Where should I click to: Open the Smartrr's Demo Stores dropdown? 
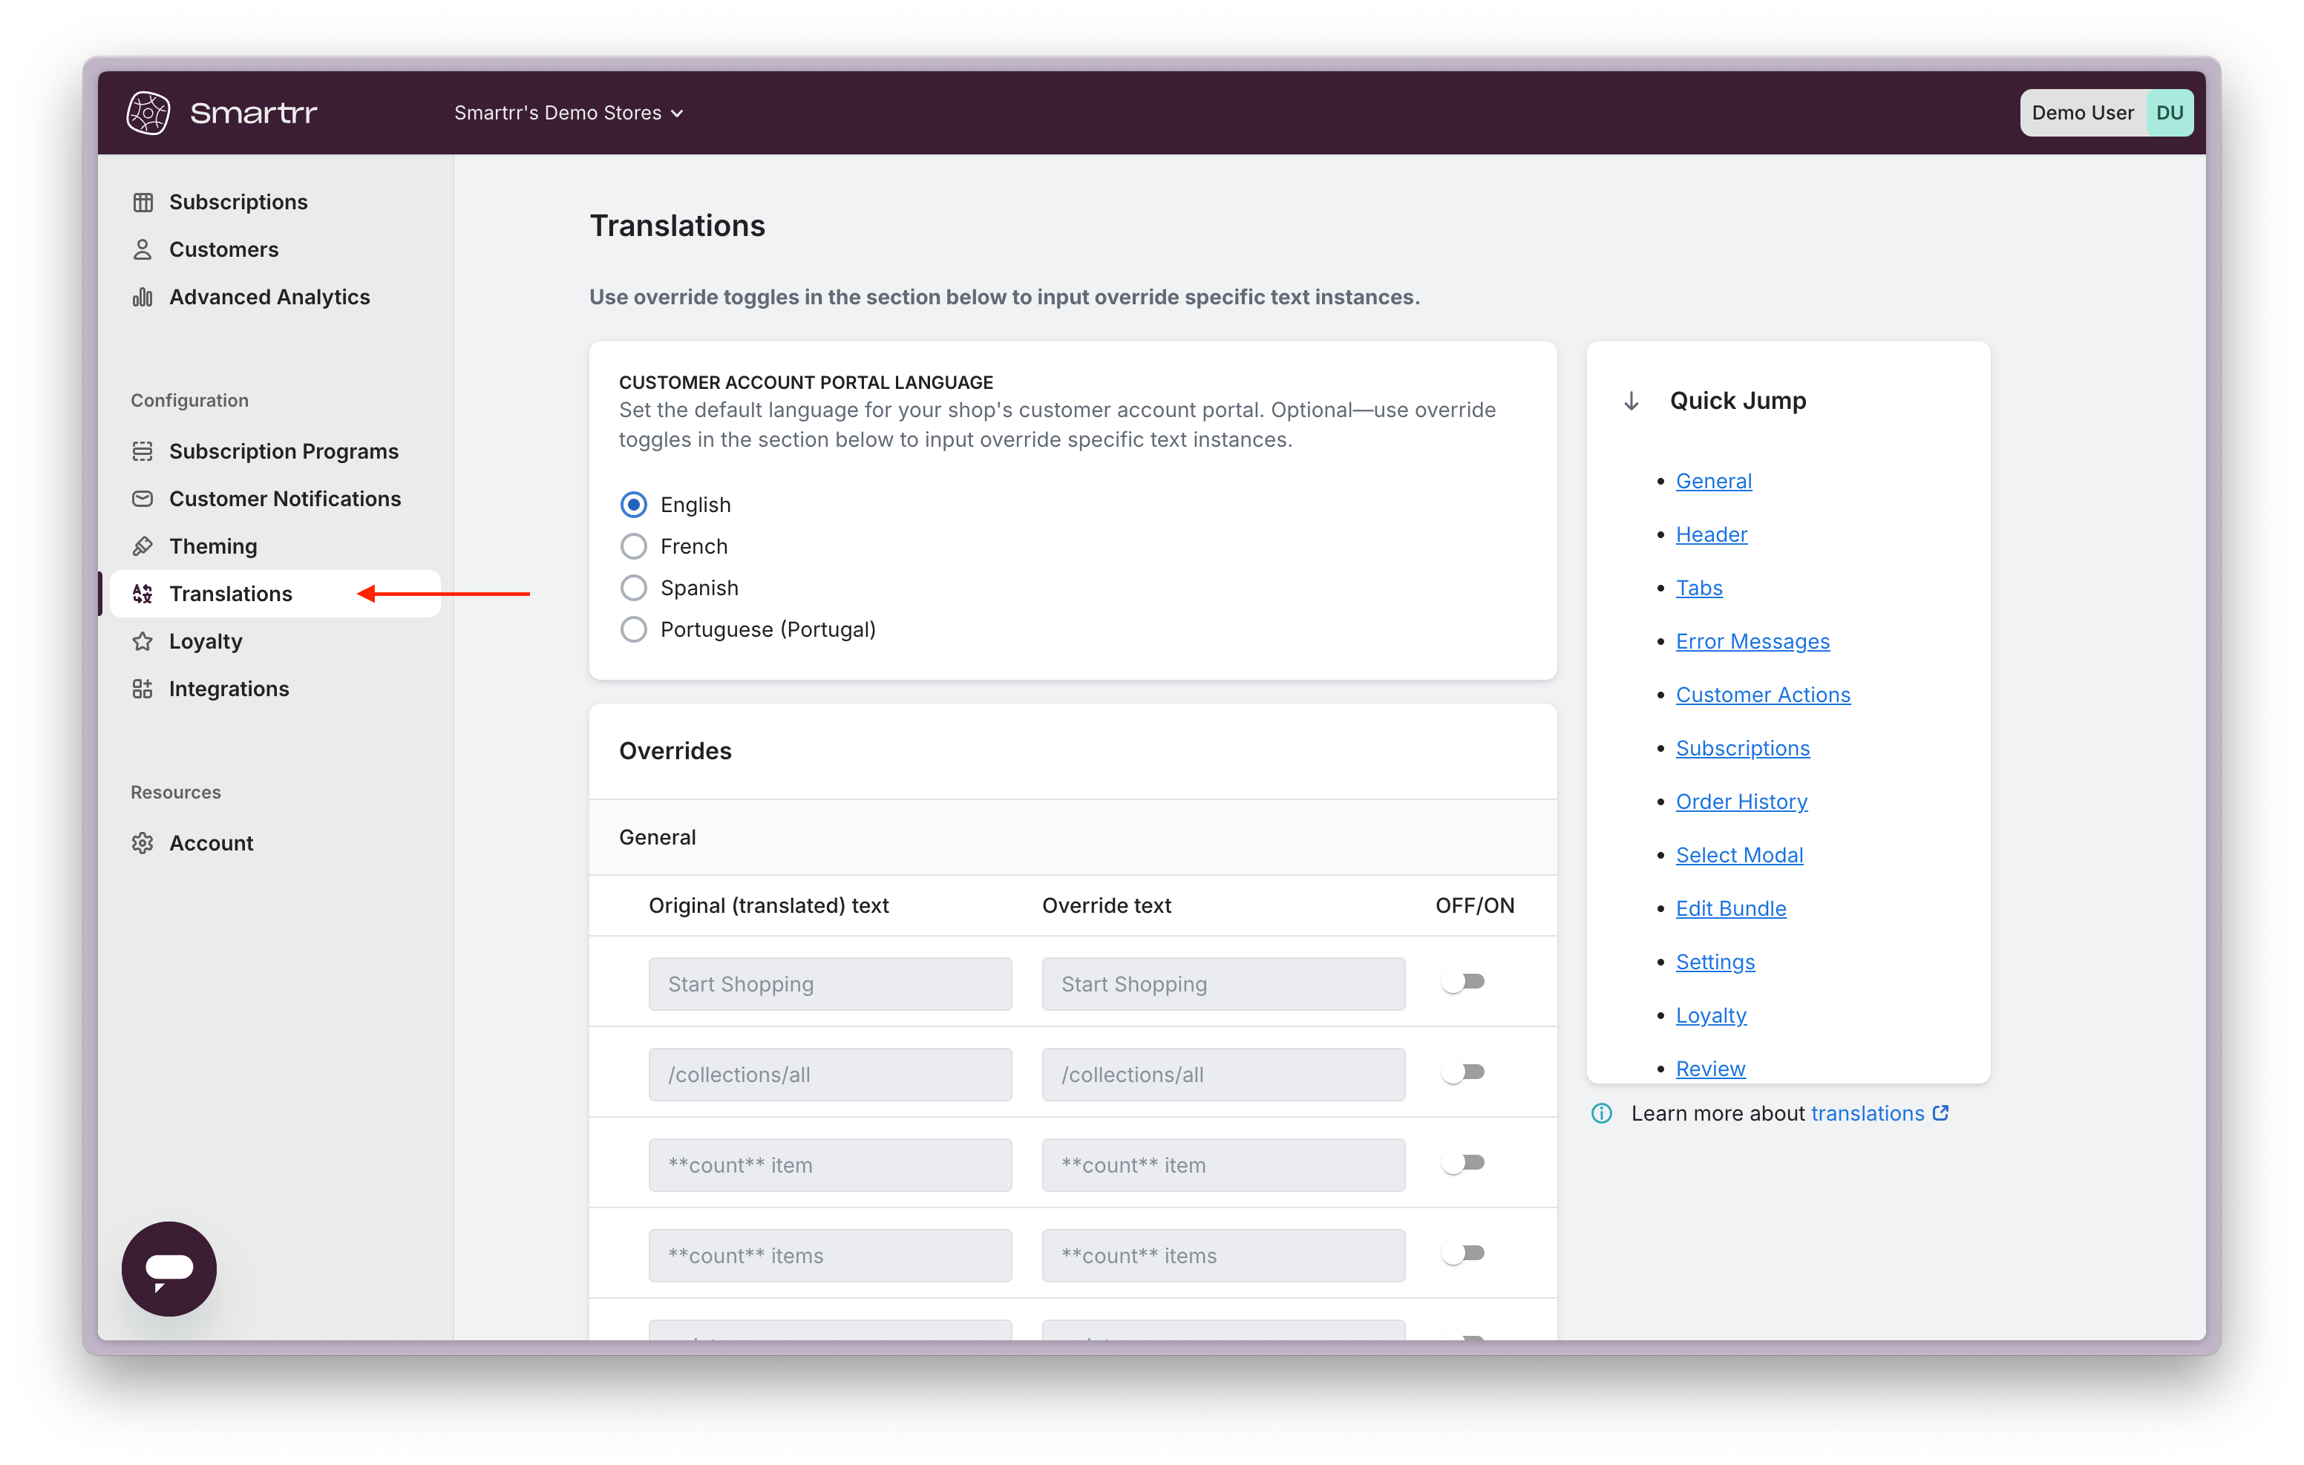pos(569,113)
